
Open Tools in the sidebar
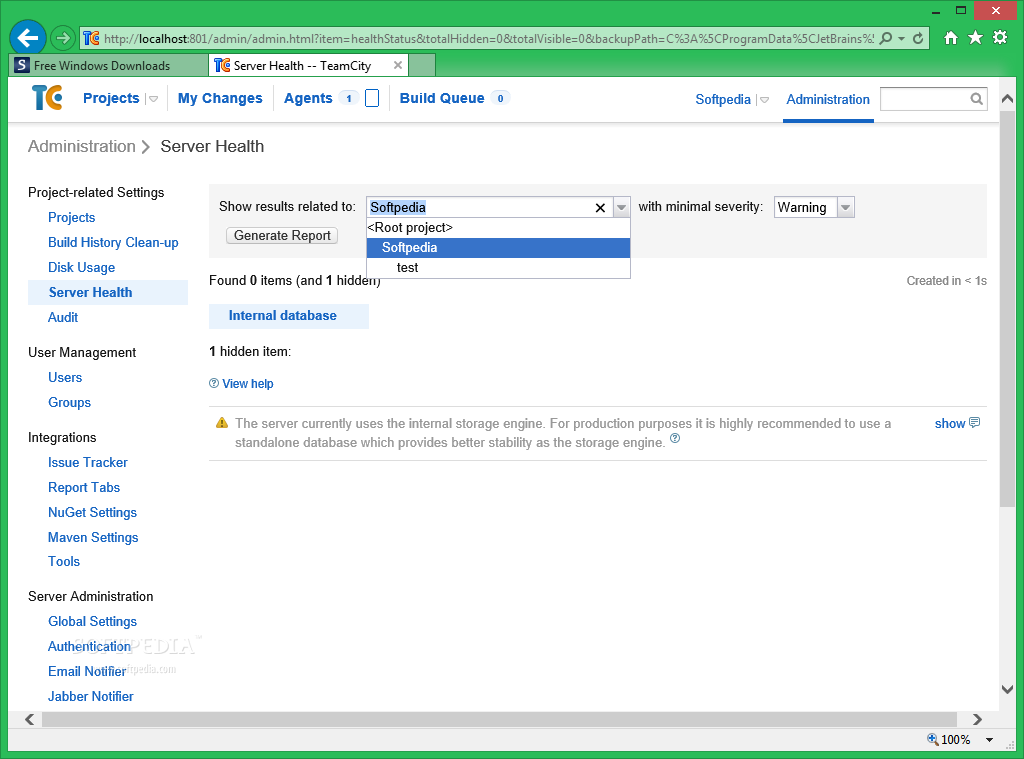pos(63,561)
